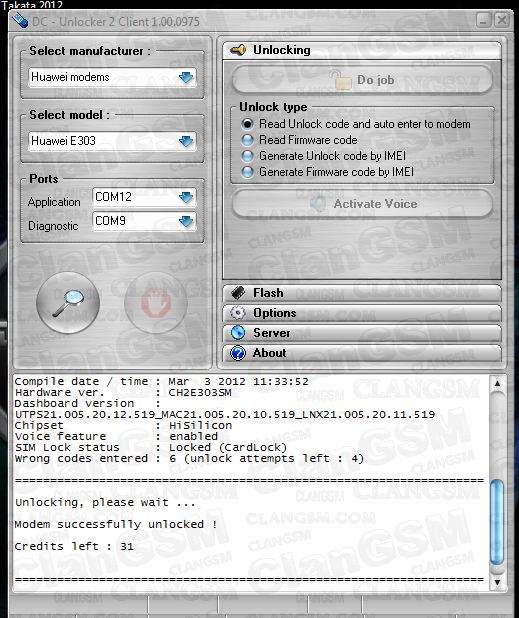Click the key icon beside Unlocking
The width and height of the screenshot is (519, 618).
pos(238,50)
